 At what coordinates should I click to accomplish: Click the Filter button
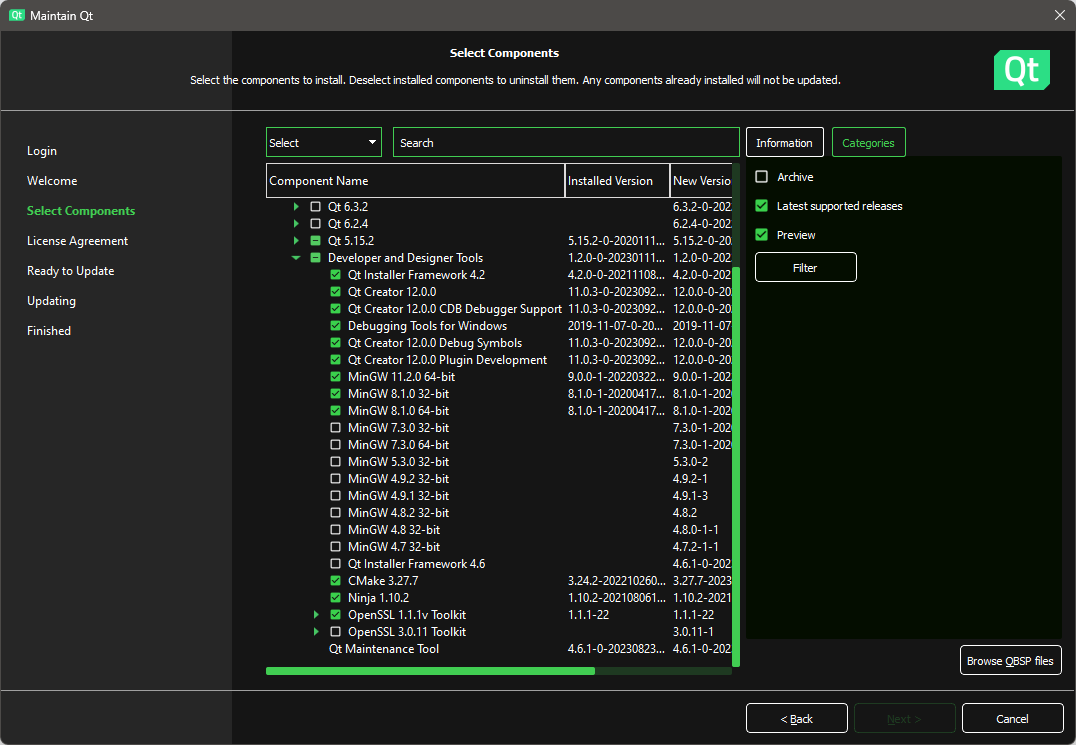806,268
